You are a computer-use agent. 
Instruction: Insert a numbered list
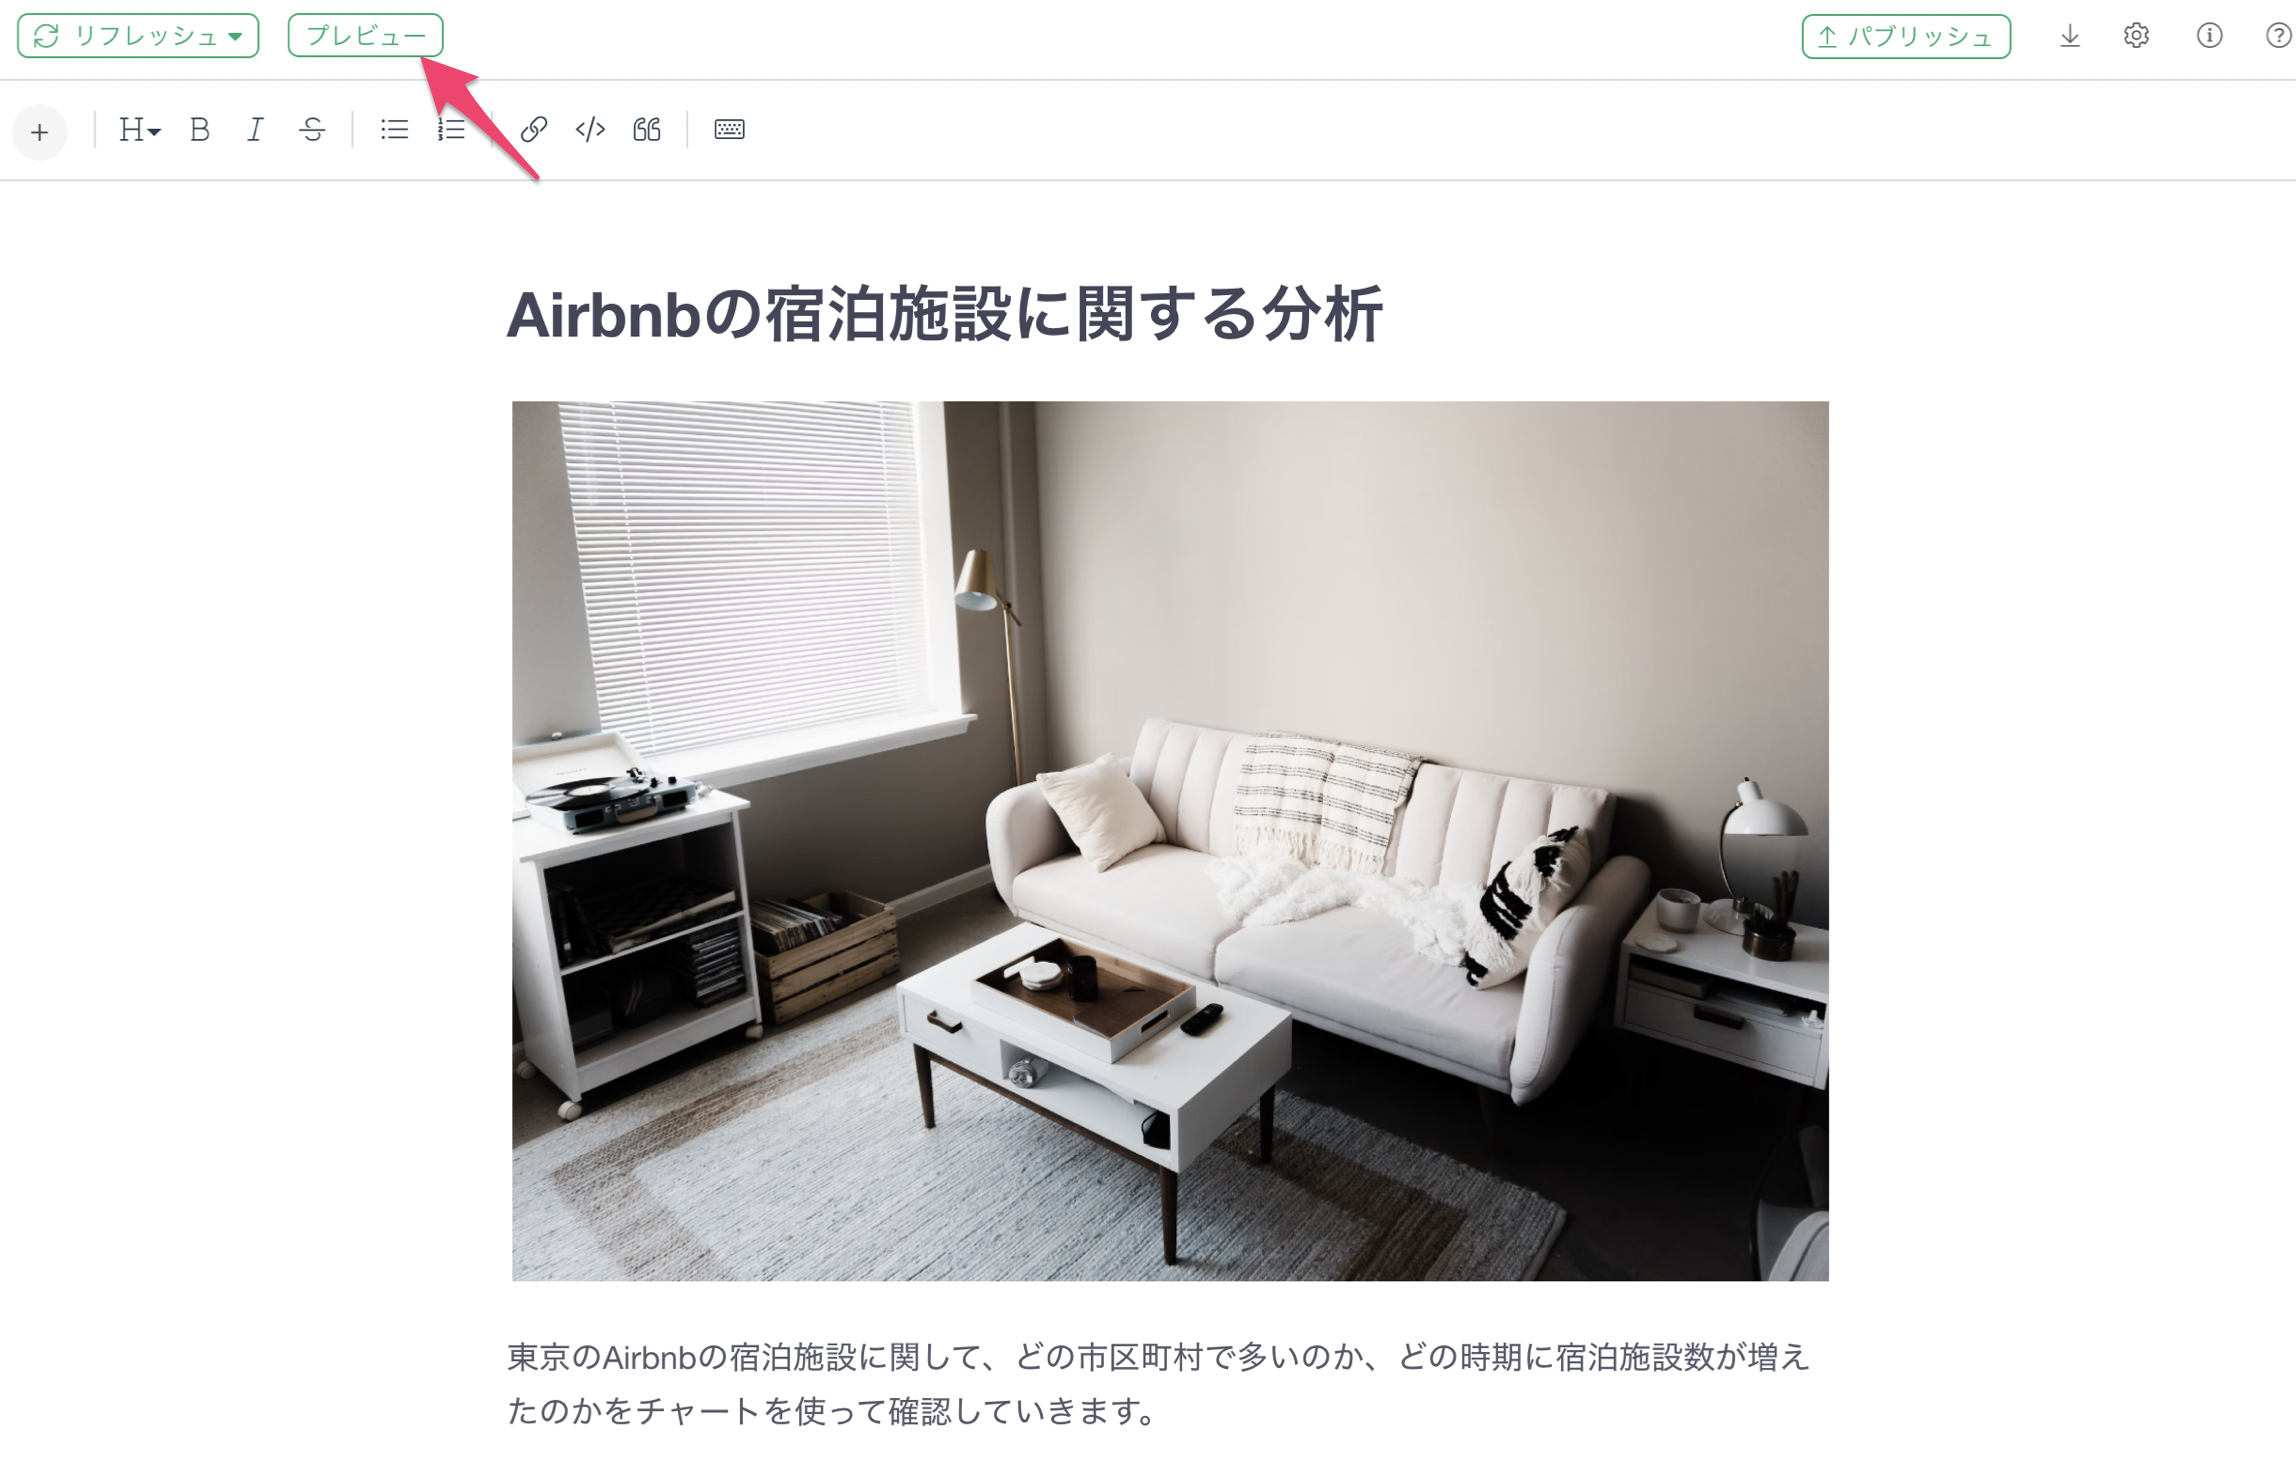[x=451, y=130]
